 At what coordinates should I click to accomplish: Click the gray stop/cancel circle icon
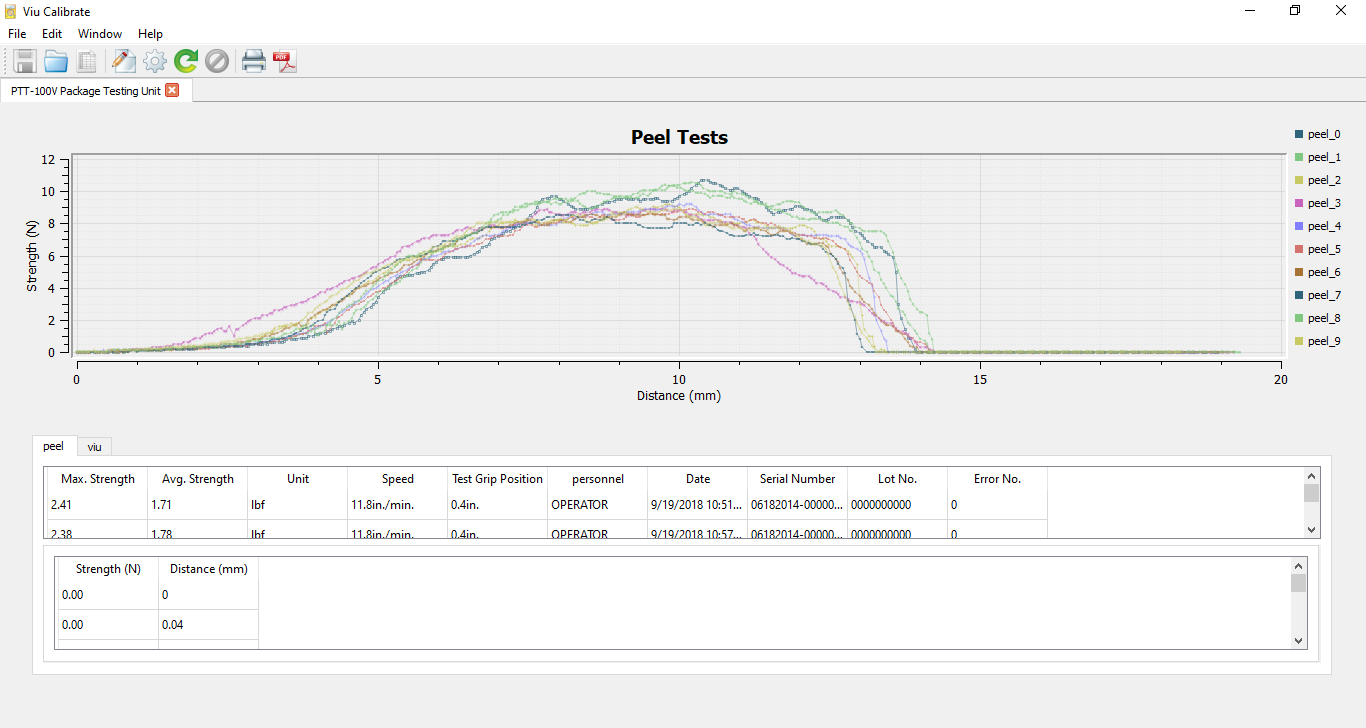click(216, 61)
